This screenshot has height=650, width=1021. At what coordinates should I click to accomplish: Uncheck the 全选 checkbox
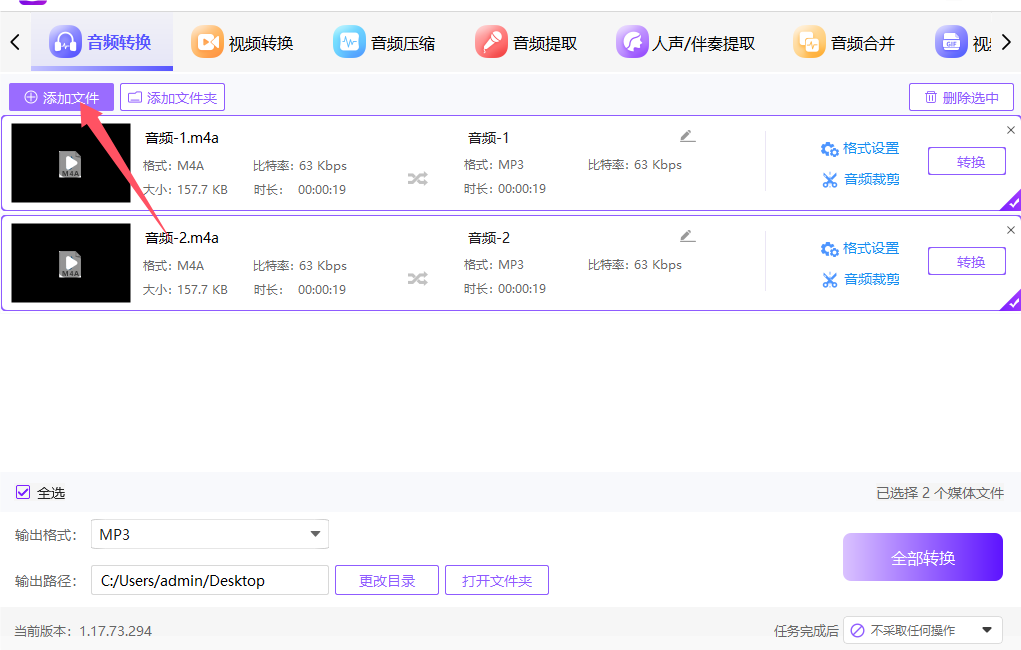(23, 492)
